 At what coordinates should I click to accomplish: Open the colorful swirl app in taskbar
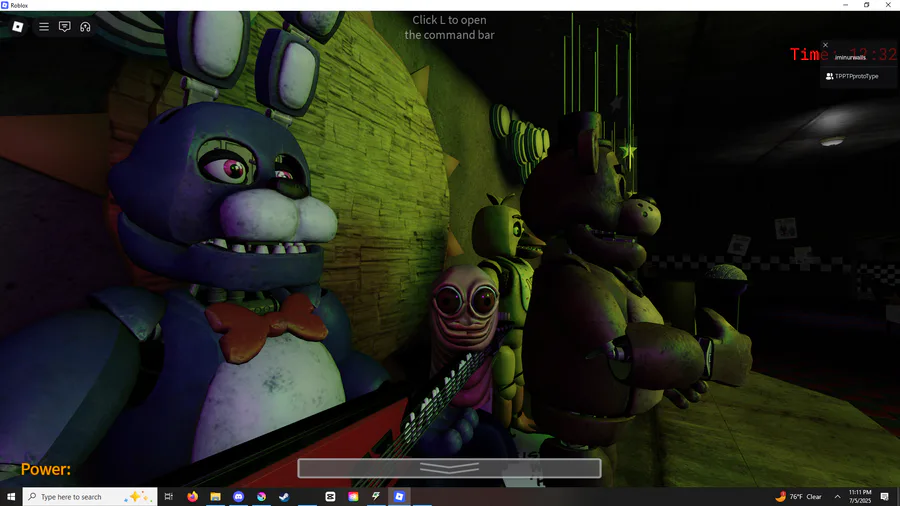click(261, 496)
